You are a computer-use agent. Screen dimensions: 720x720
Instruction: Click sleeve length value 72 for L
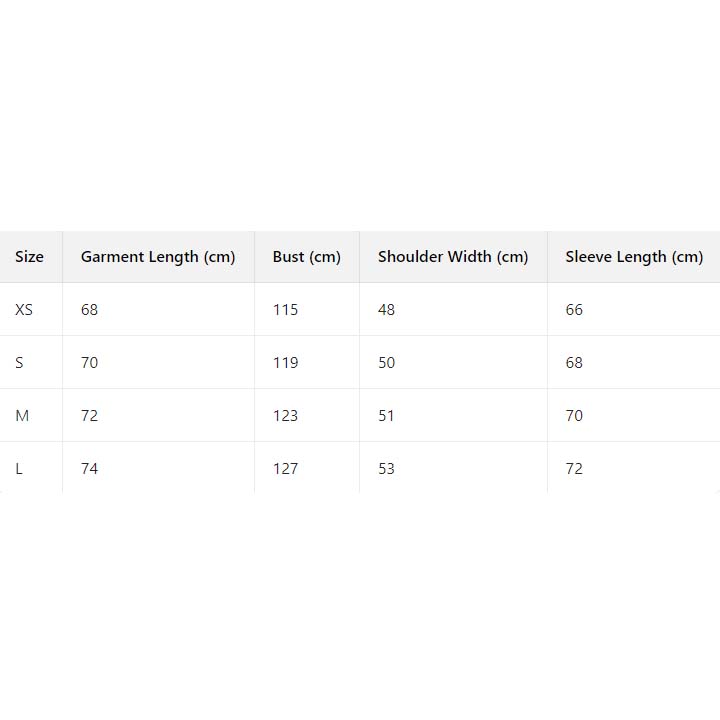[x=574, y=469]
